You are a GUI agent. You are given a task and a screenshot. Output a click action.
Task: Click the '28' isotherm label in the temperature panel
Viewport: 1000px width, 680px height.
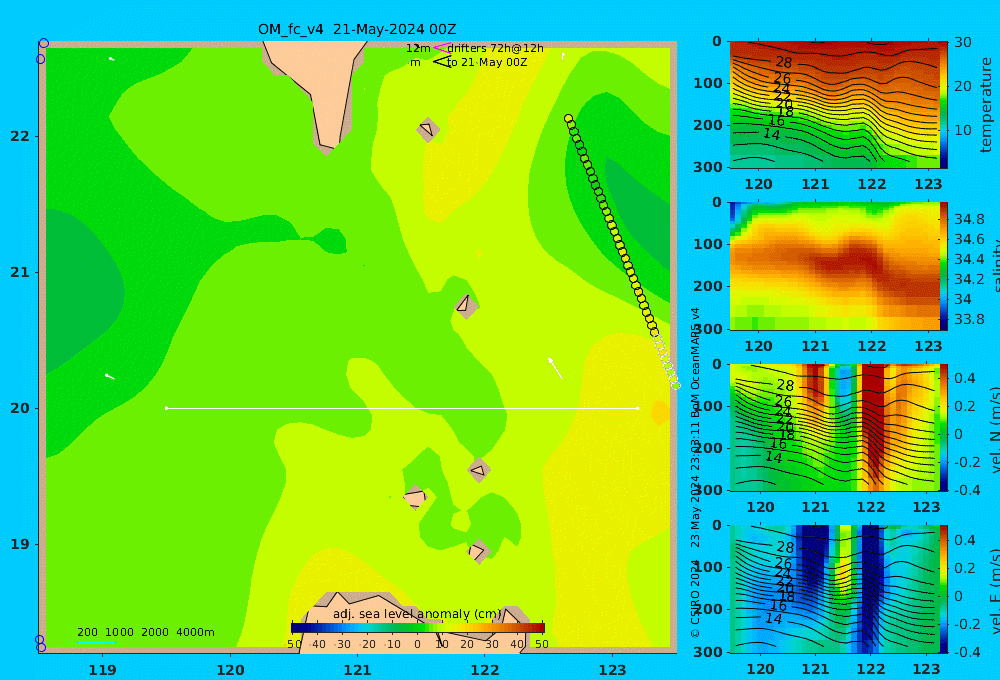(x=783, y=63)
